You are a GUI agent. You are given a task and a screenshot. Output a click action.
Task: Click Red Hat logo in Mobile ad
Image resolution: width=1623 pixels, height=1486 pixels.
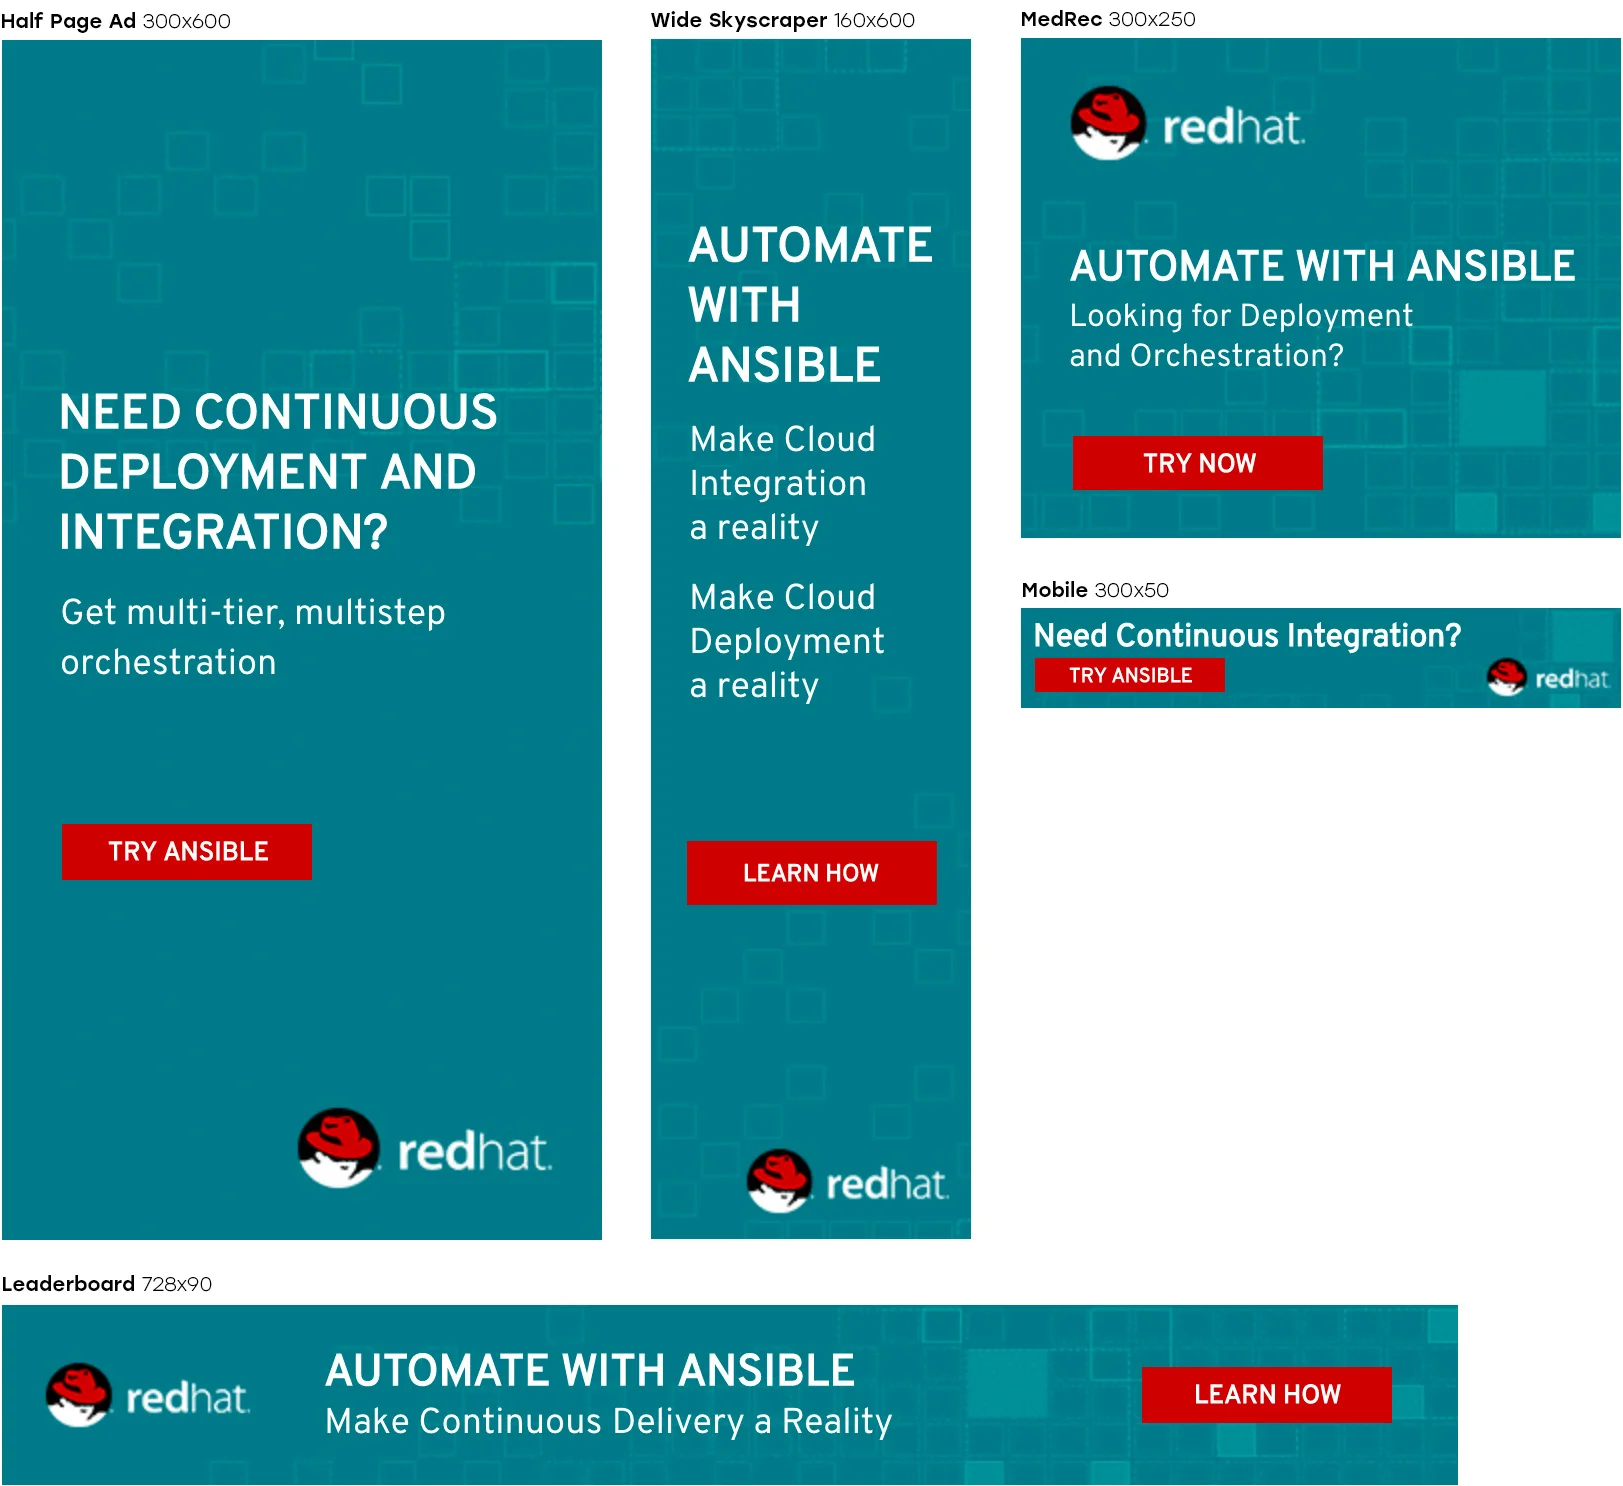coord(1547,678)
